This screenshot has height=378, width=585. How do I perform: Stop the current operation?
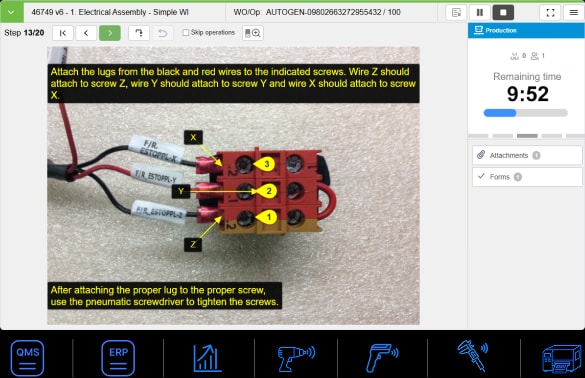[x=503, y=13]
